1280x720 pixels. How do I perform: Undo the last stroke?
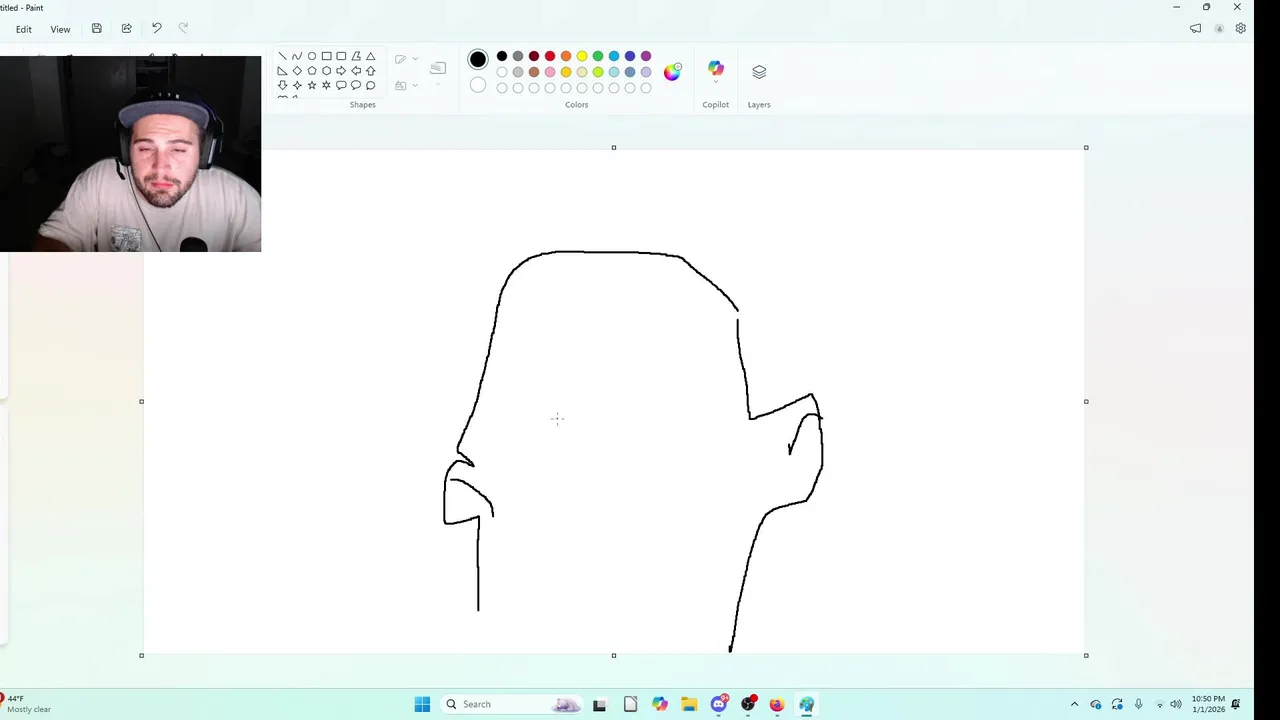pyautogui.click(x=156, y=29)
